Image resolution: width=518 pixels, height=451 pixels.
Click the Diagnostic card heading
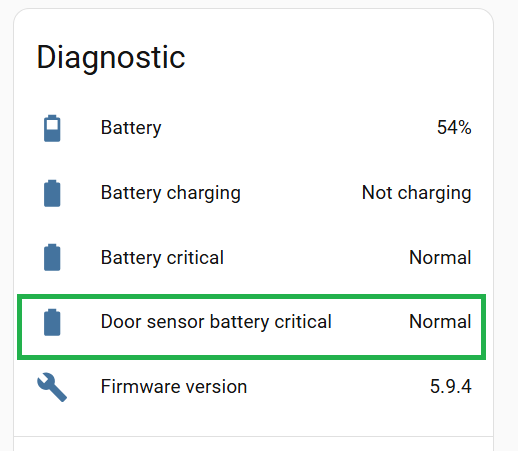click(111, 58)
